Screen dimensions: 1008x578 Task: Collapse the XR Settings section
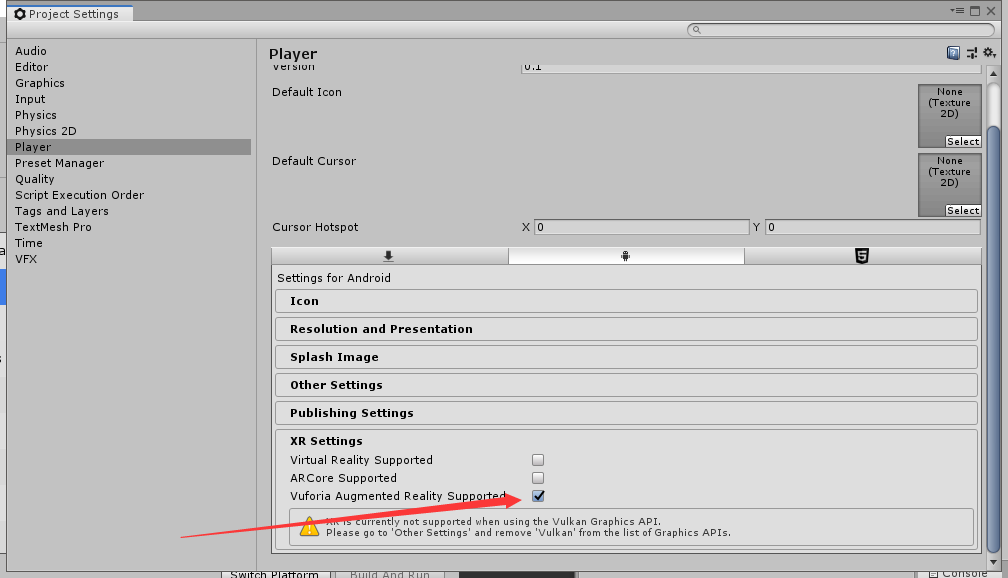[x=327, y=441]
